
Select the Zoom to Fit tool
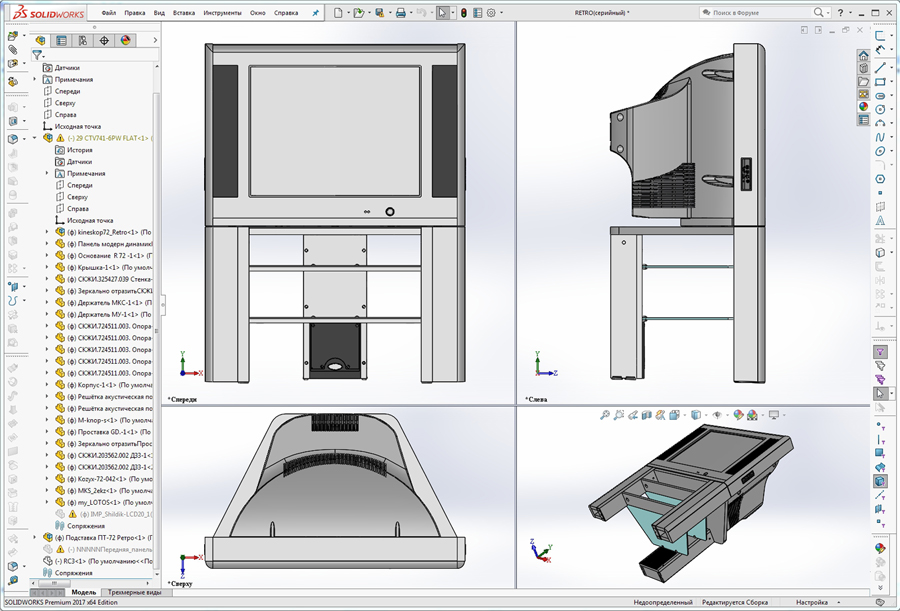[605, 412]
